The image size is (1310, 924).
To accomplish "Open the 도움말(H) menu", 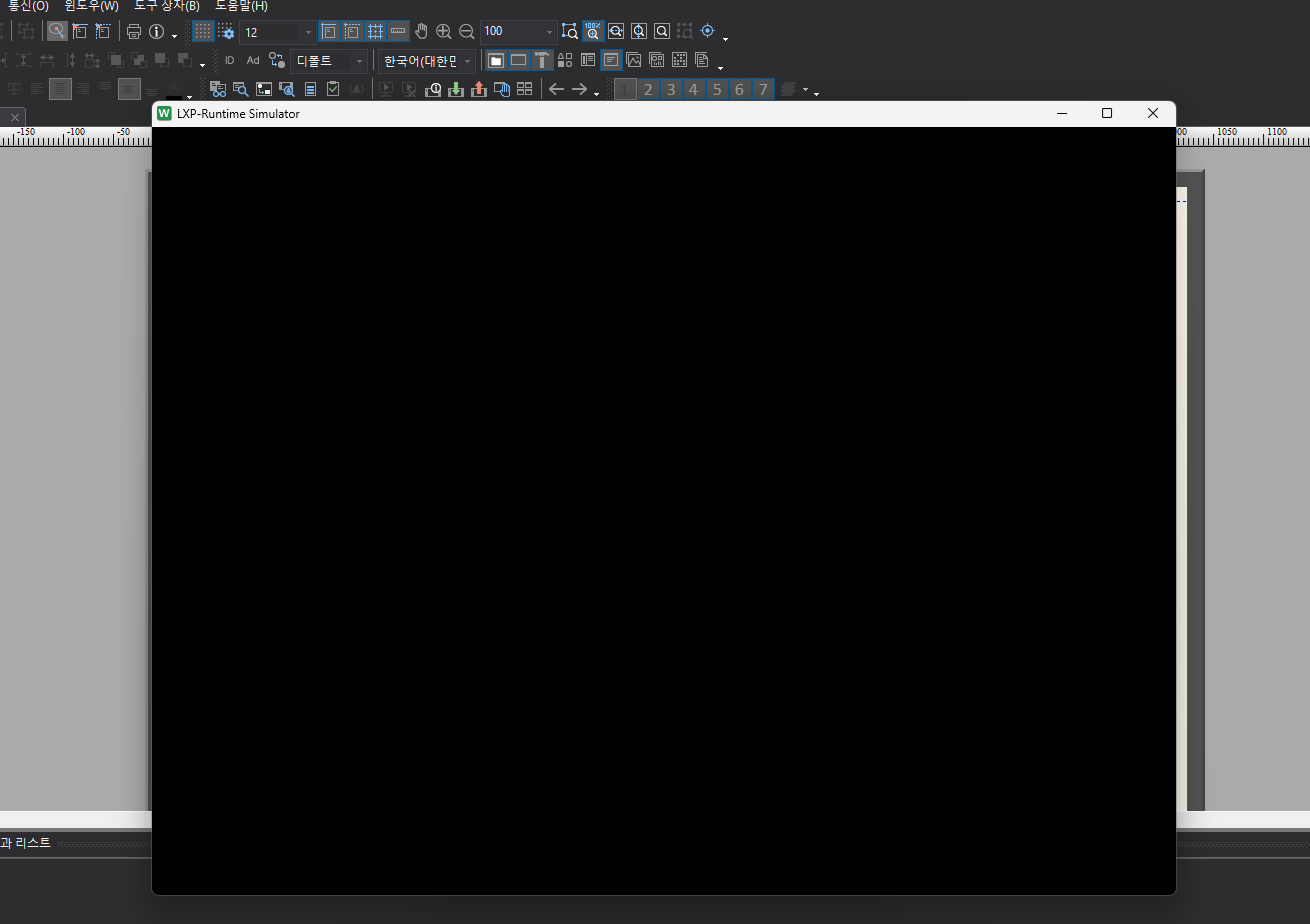I will (x=242, y=6).
